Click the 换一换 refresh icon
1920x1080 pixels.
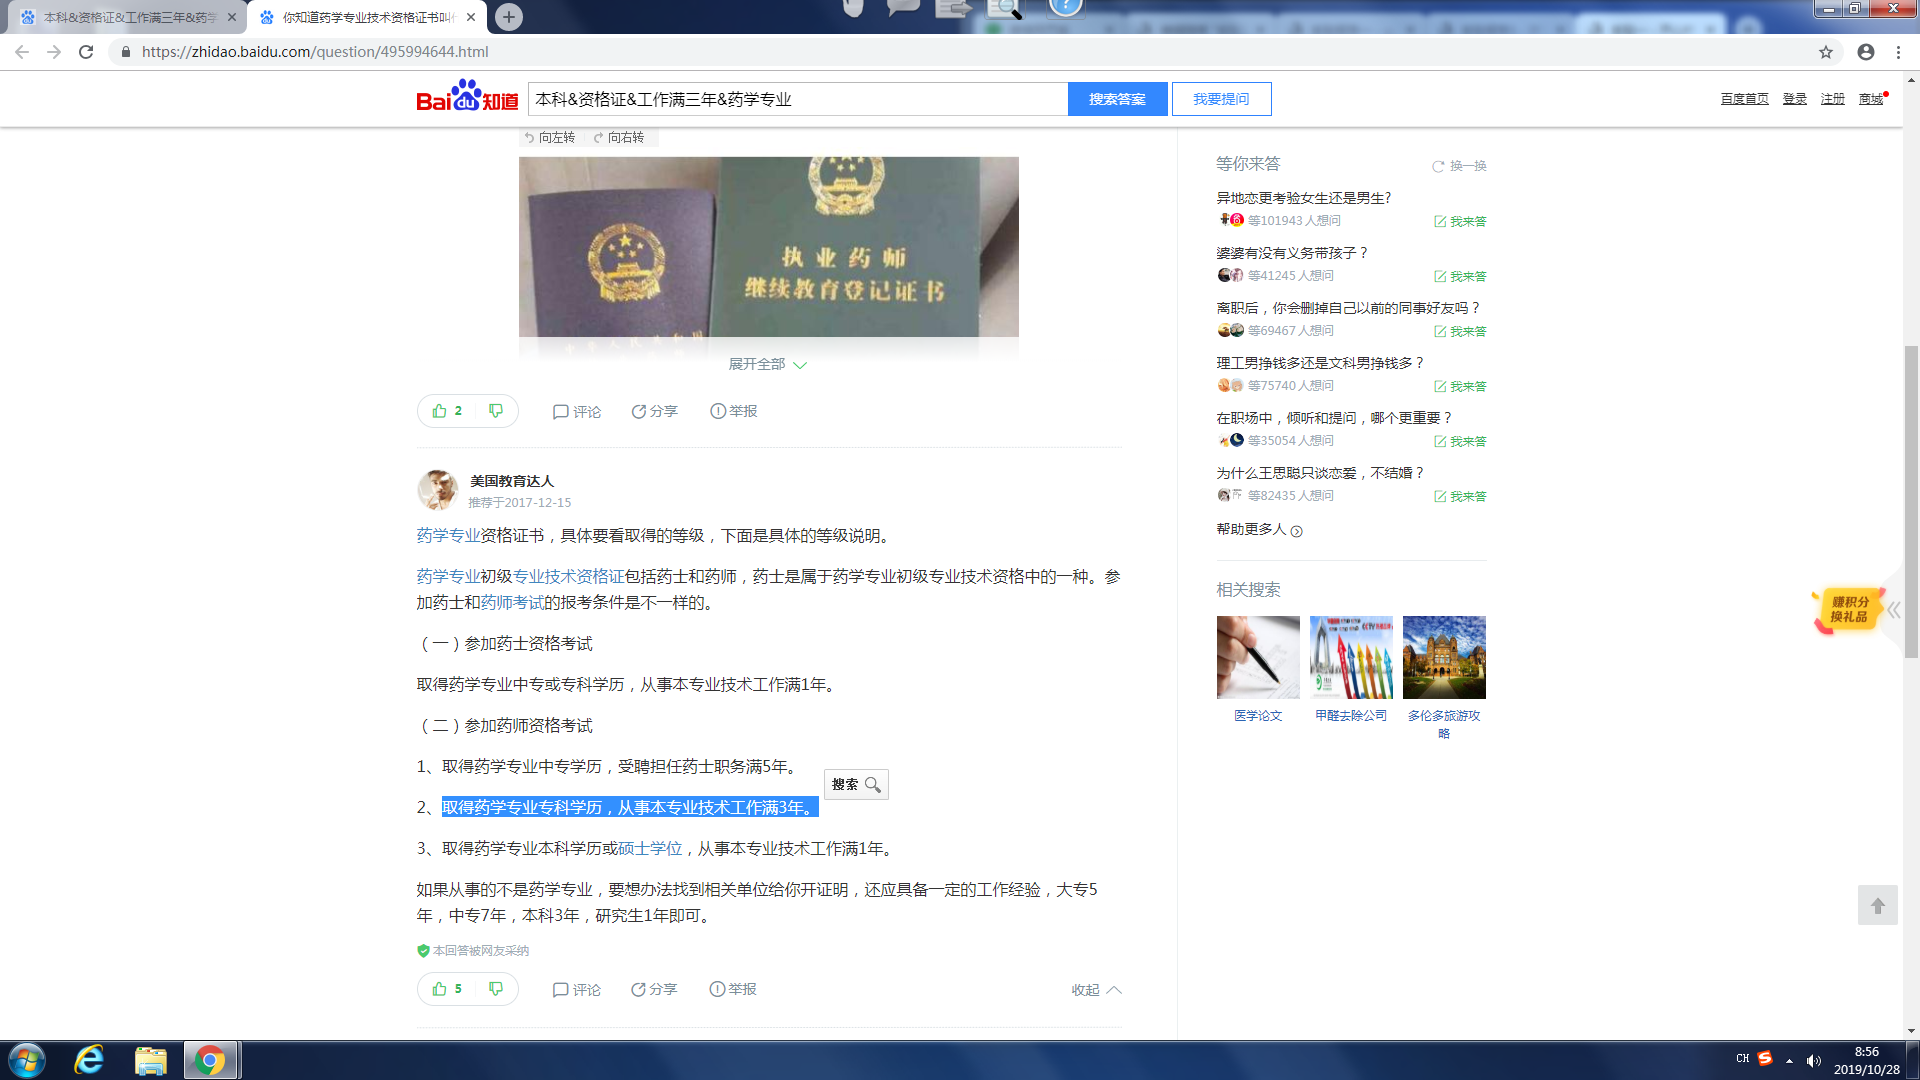point(1438,166)
